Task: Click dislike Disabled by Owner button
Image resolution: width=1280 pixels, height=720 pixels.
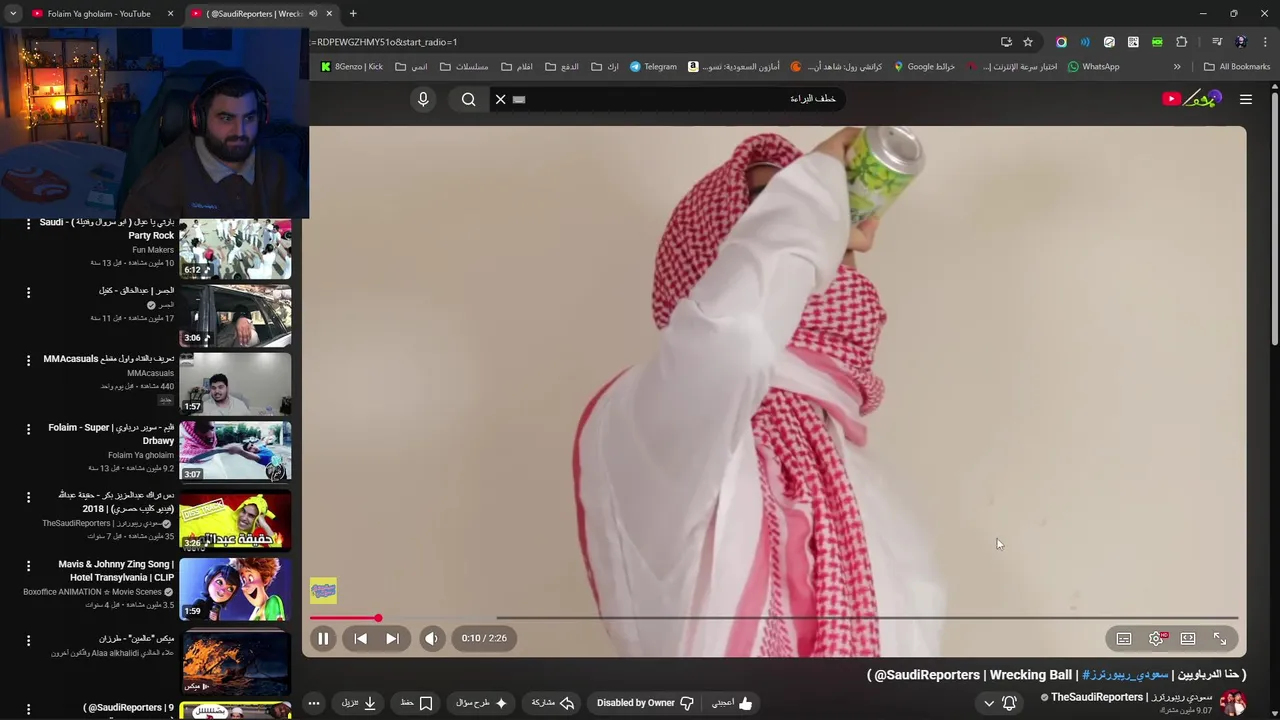Action: click(645, 703)
